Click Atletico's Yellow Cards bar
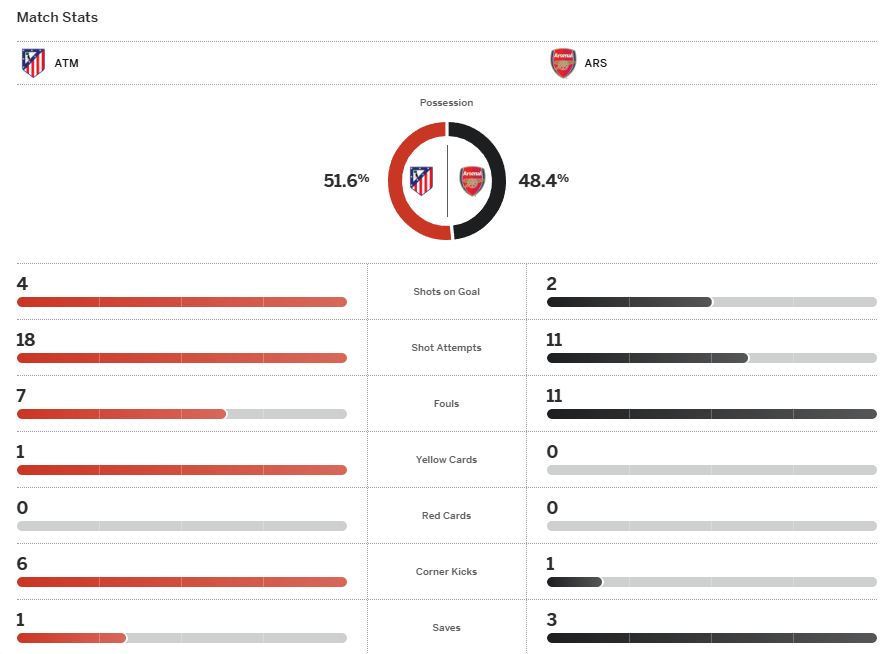Viewport: 887px width, 654px height. (x=181, y=470)
